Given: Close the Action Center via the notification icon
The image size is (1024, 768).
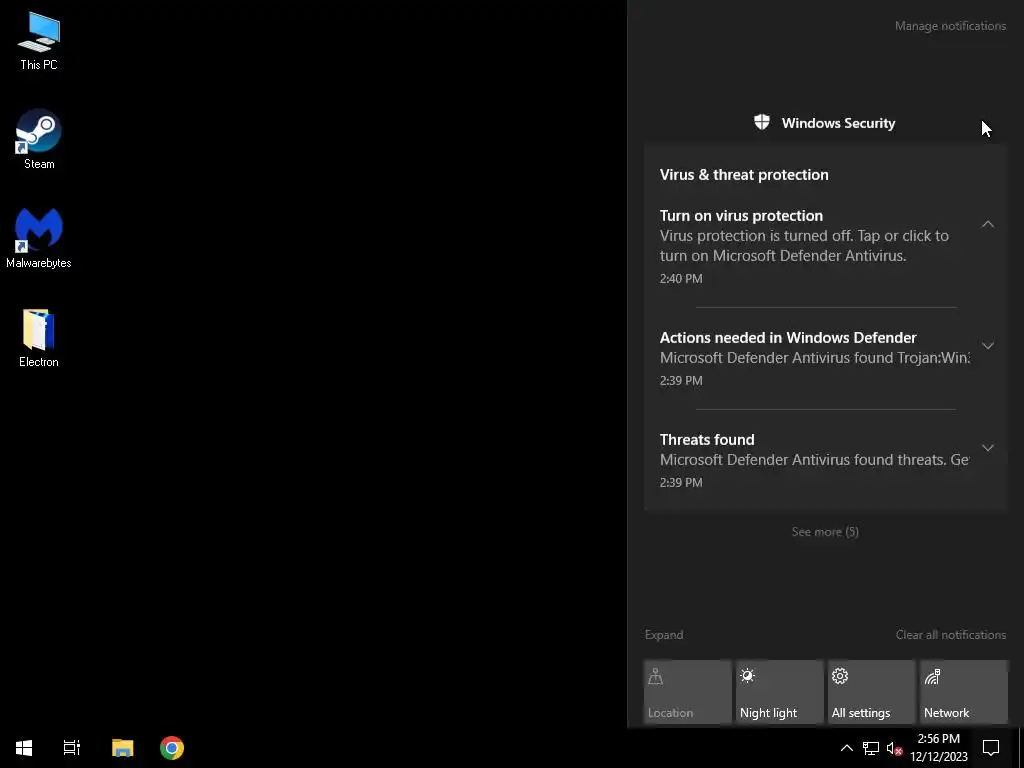Looking at the screenshot, I should (x=991, y=748).
